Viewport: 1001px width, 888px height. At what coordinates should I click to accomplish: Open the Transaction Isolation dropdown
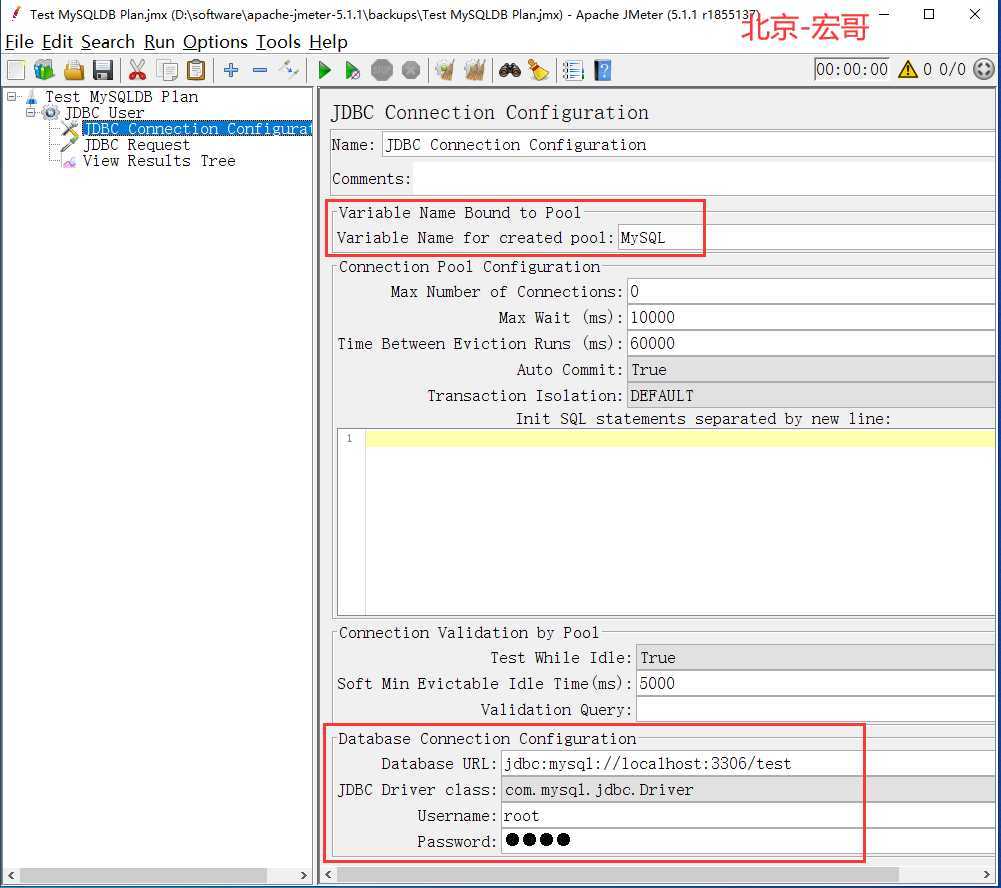810,396
